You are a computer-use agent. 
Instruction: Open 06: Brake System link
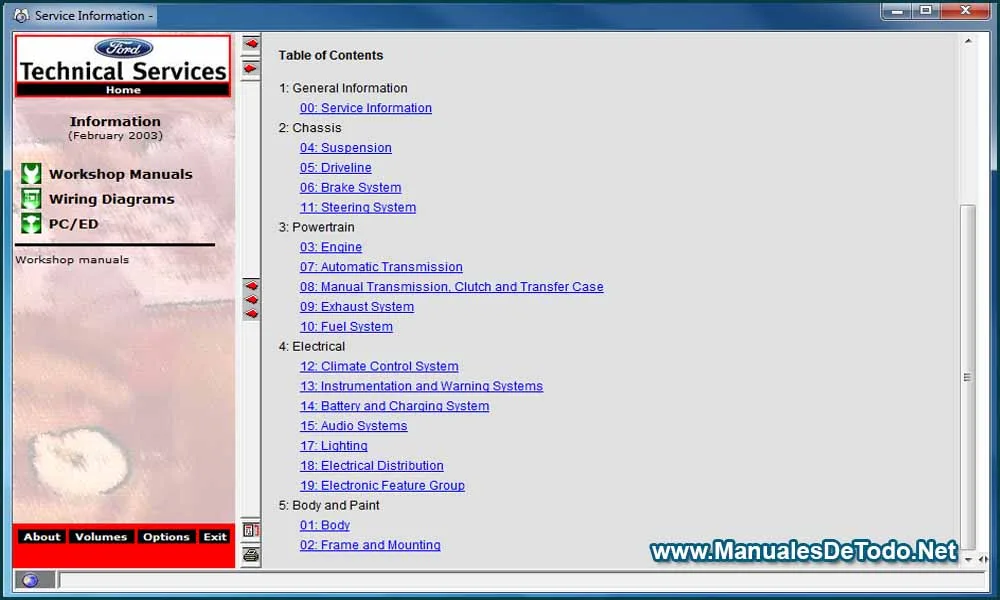point(350,187)
